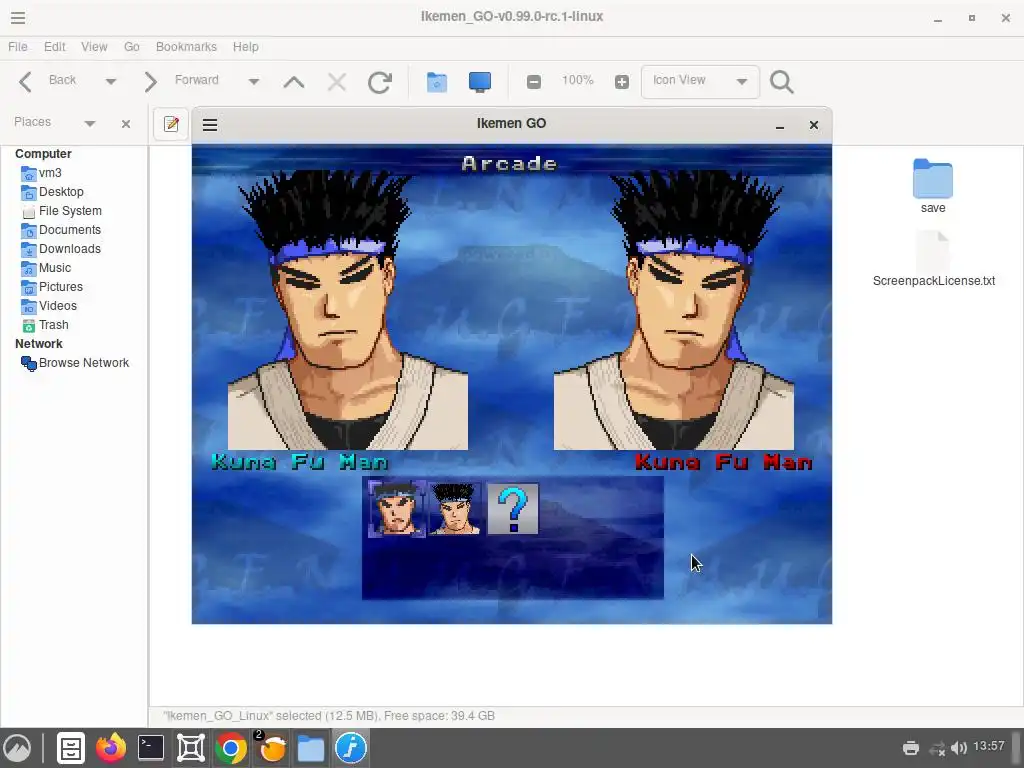Click the Back text button
Image resolution: width=1024 pixels, height=768 pixels.
pos(63,80)
